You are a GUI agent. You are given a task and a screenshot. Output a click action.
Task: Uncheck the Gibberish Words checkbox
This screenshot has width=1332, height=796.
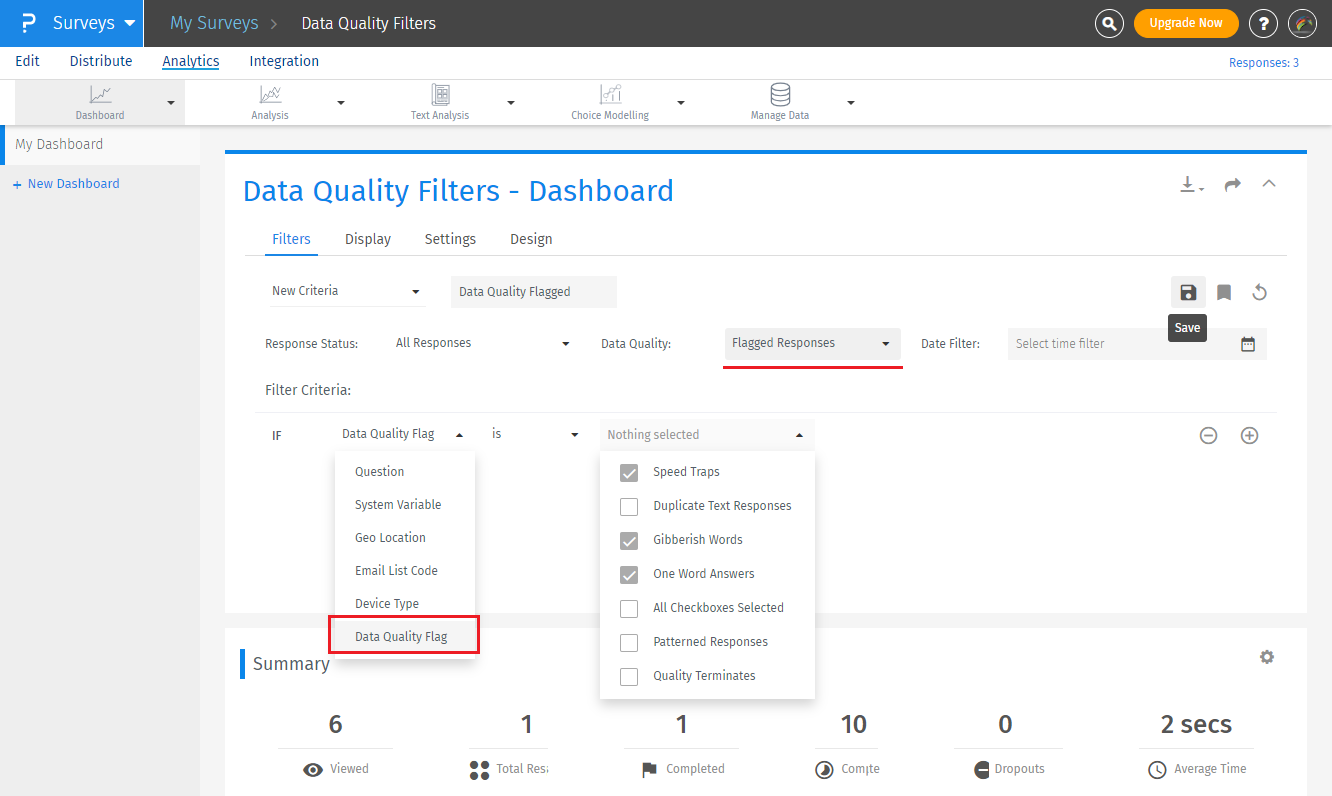pos(629,540)
